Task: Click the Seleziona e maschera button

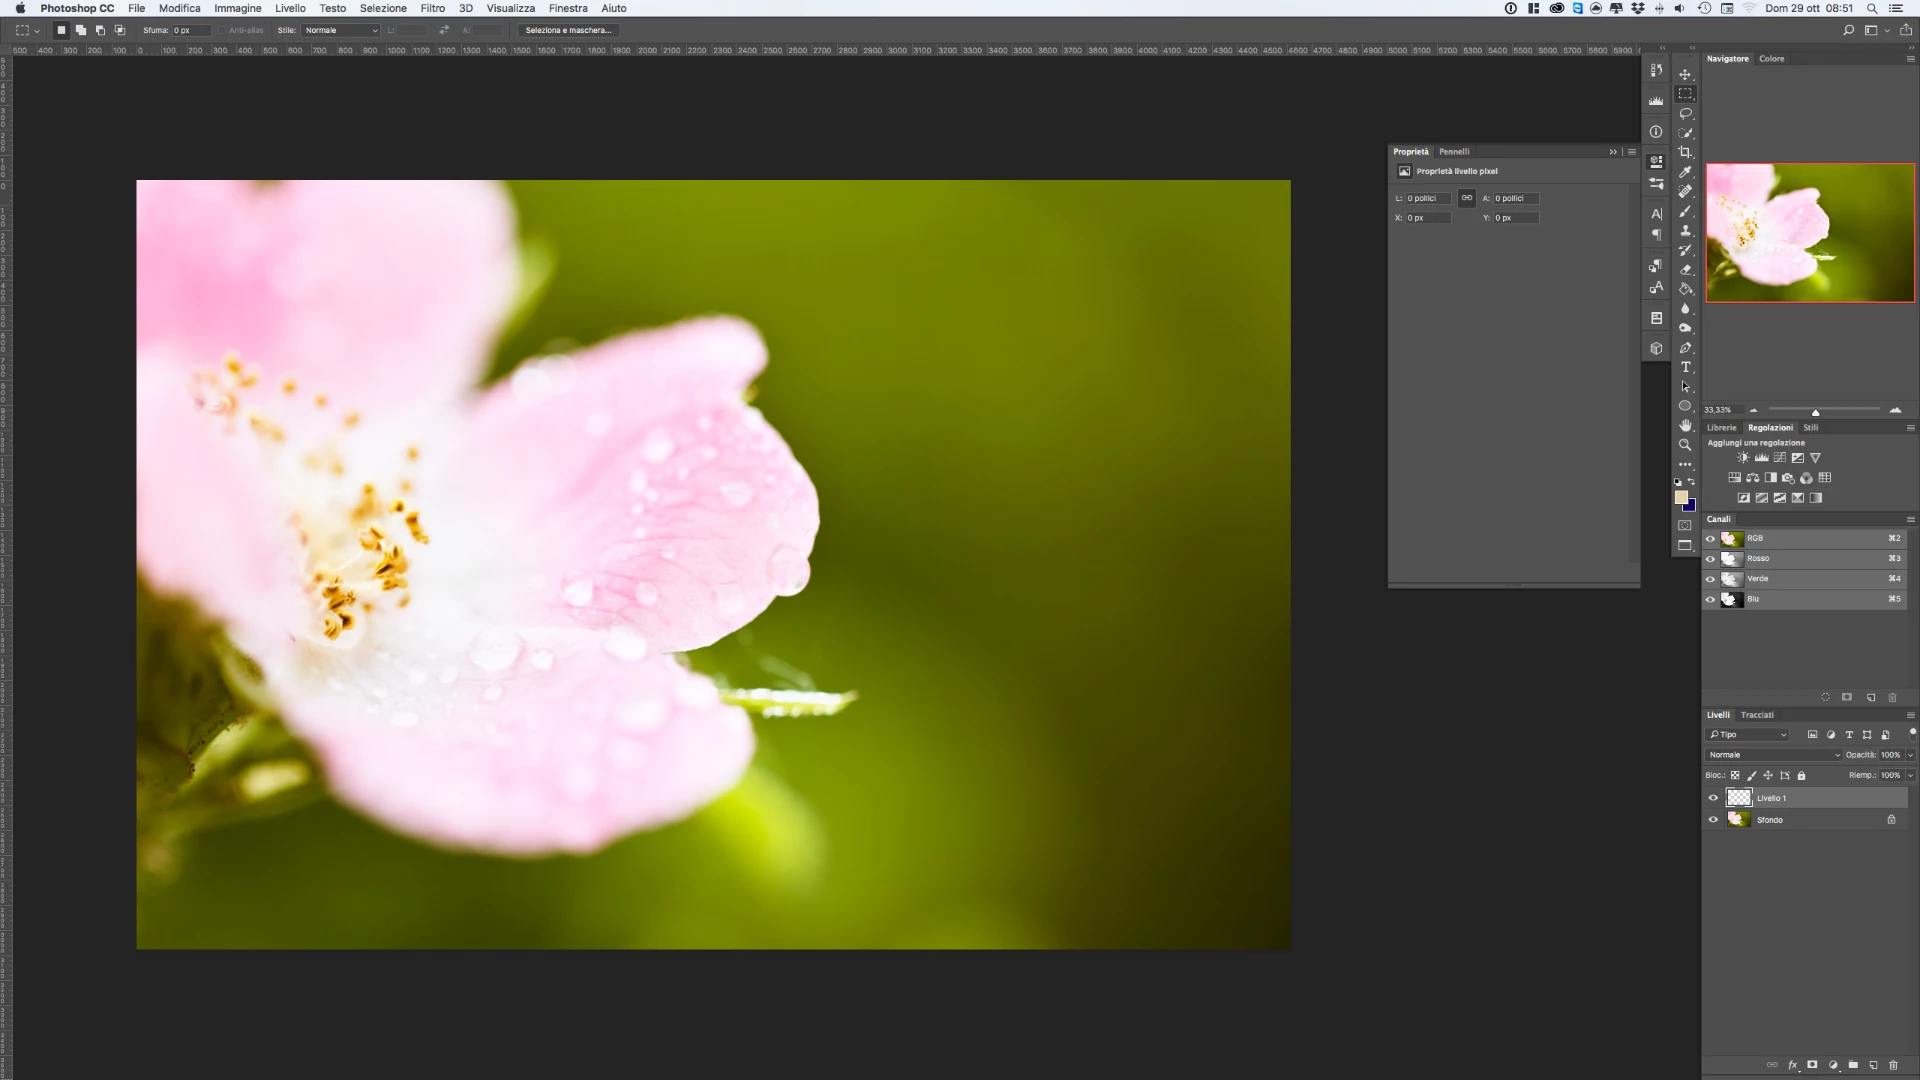Action: coord(568,30)
